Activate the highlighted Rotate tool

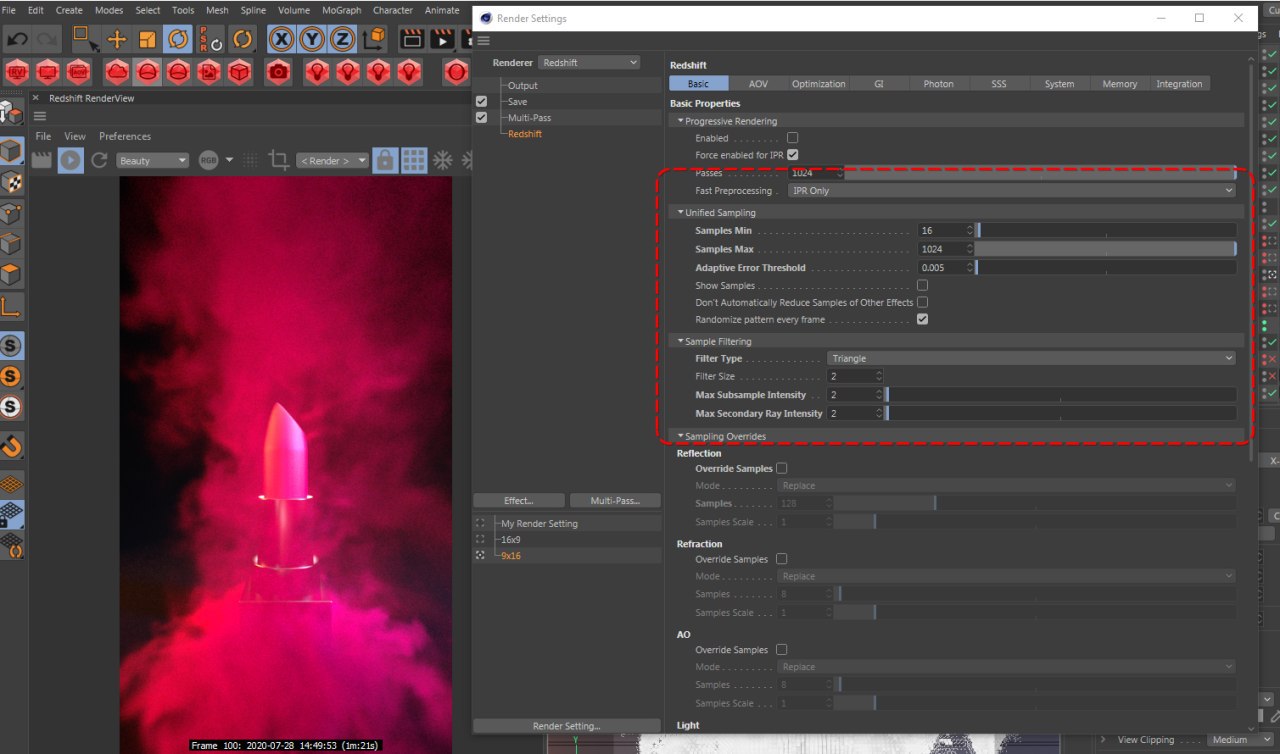[x=178, y=39]
